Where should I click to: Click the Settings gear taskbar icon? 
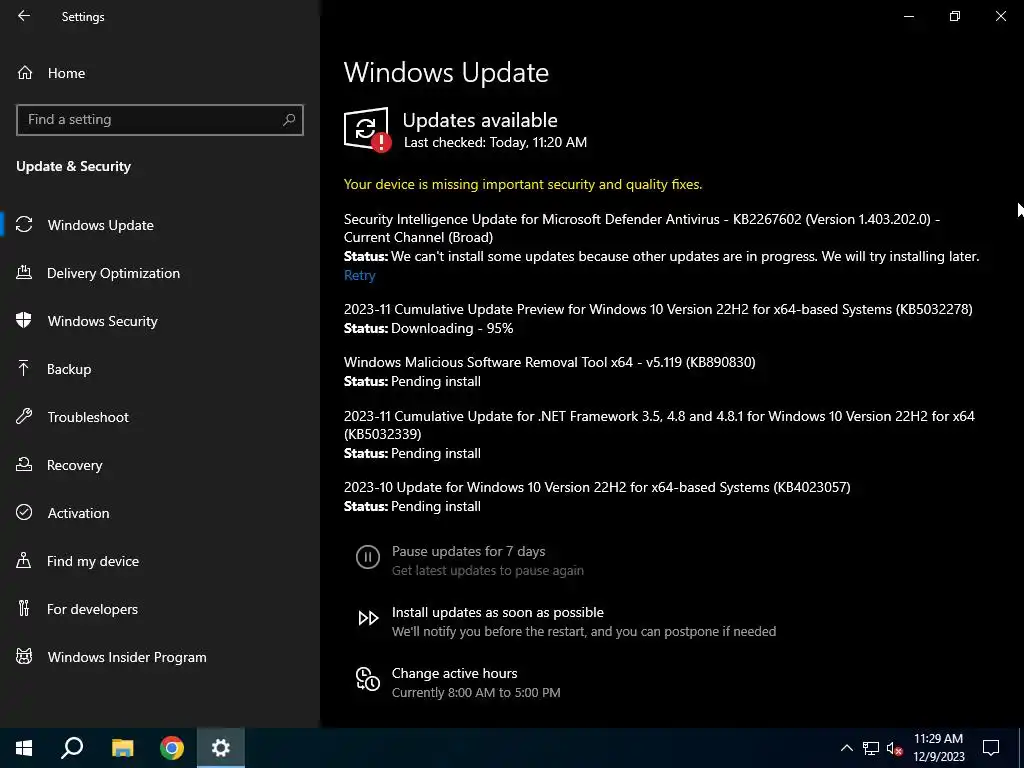pyautogui.click(x=221, y=748)
